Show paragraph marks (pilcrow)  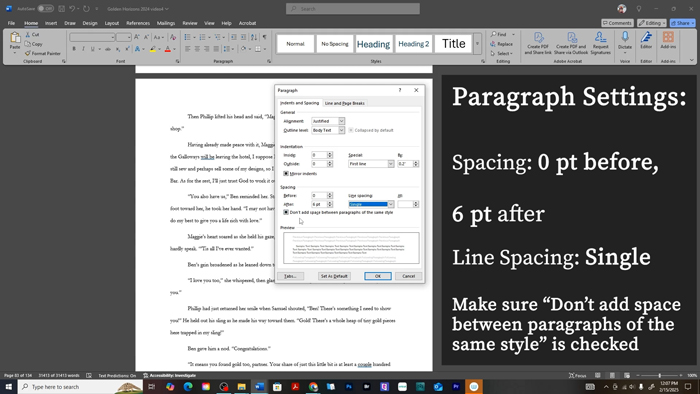tap(264, 37)
